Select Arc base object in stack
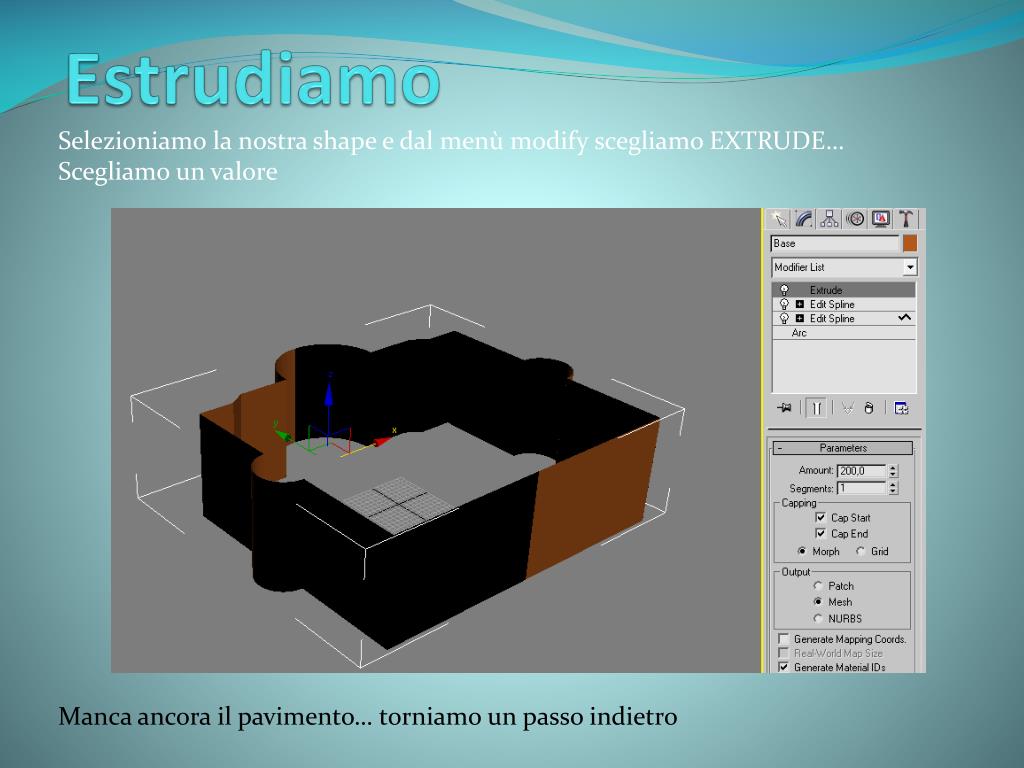1024x768 pixels. [844, 333]
